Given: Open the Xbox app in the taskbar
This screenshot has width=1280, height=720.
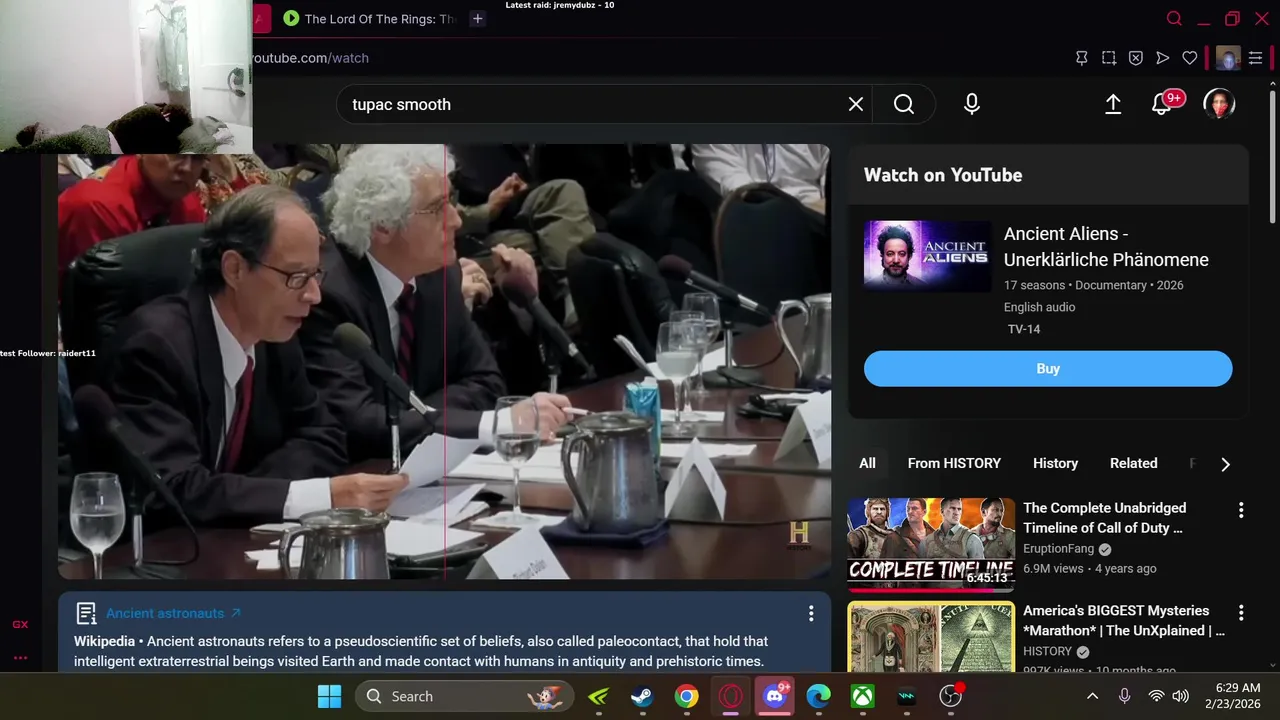Looking at the screenshot, I should (862, 696).
